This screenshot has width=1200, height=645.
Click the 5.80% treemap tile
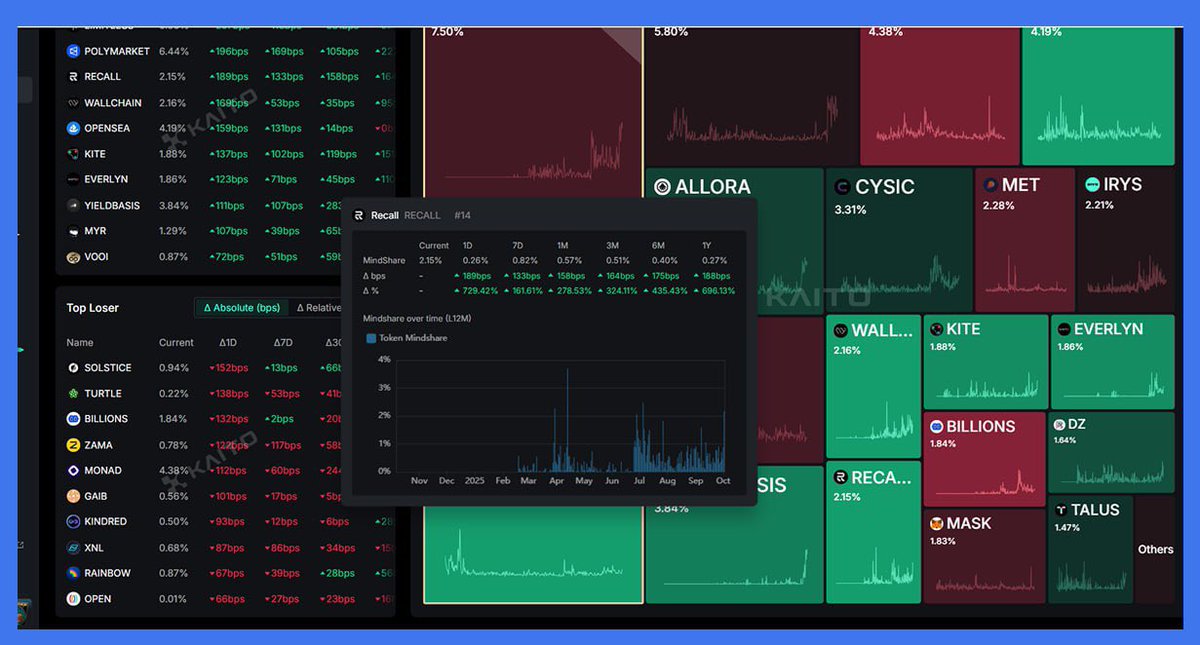(751, 96)
